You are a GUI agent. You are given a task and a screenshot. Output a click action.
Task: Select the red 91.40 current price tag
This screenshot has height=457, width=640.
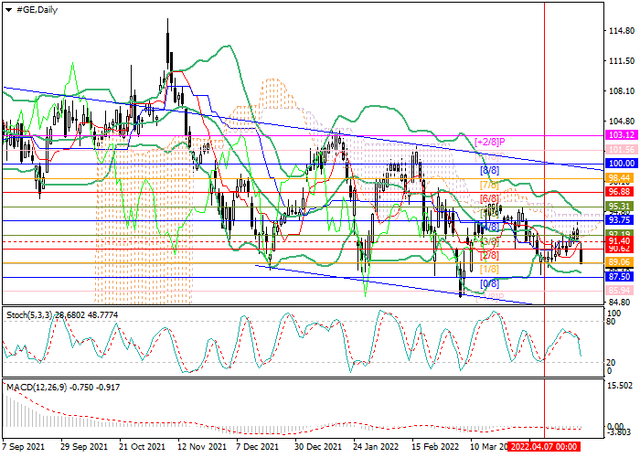620,241
